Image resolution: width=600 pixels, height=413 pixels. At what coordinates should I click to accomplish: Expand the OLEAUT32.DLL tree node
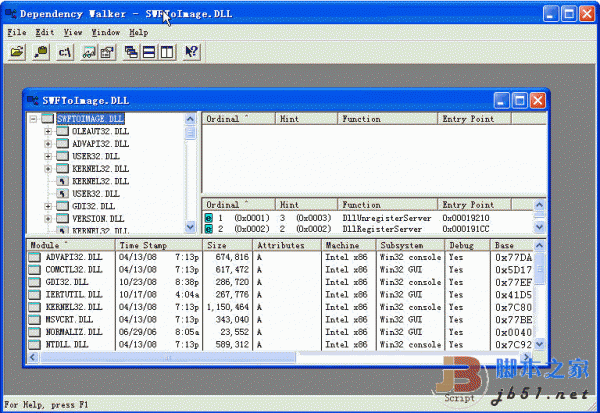coord(48,131)
